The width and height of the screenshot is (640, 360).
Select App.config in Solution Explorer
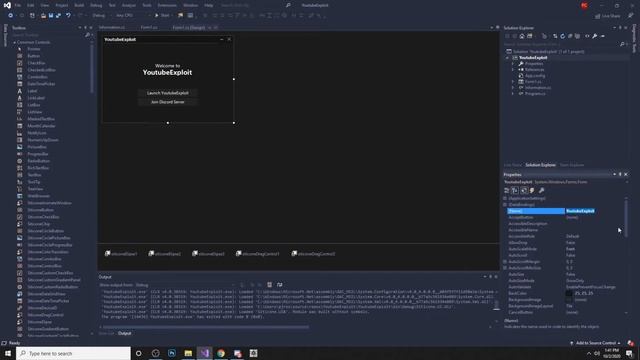535,76
